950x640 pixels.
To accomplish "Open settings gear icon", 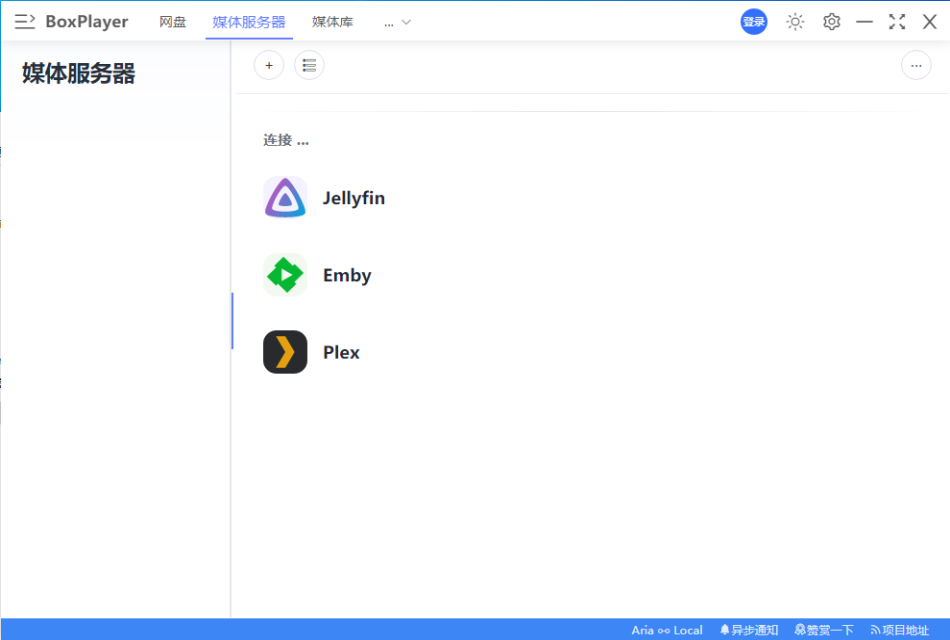I will point(831,22).
